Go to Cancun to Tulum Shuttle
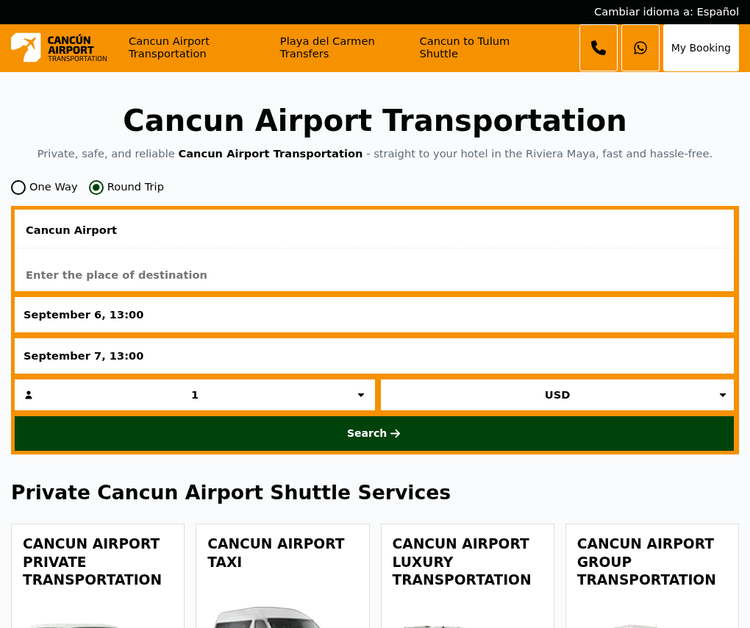 (x=464, y=48)
